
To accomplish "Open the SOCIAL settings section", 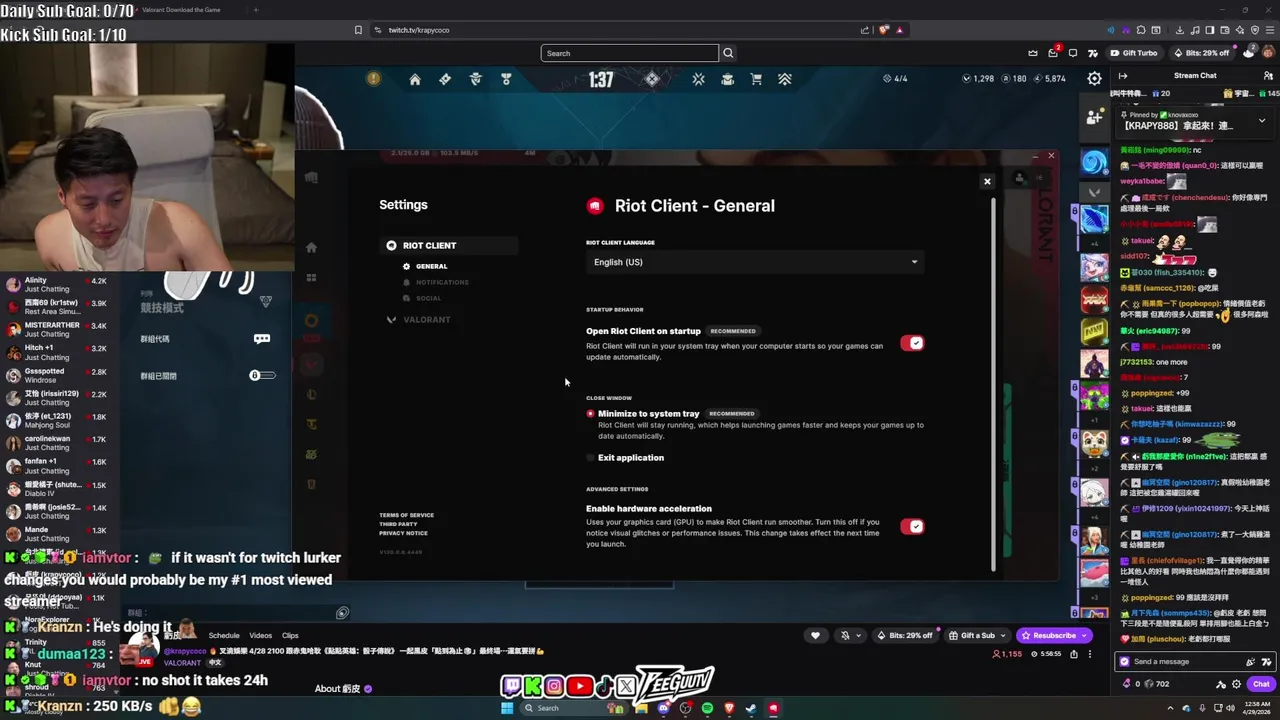I will (x=428, y=298).
